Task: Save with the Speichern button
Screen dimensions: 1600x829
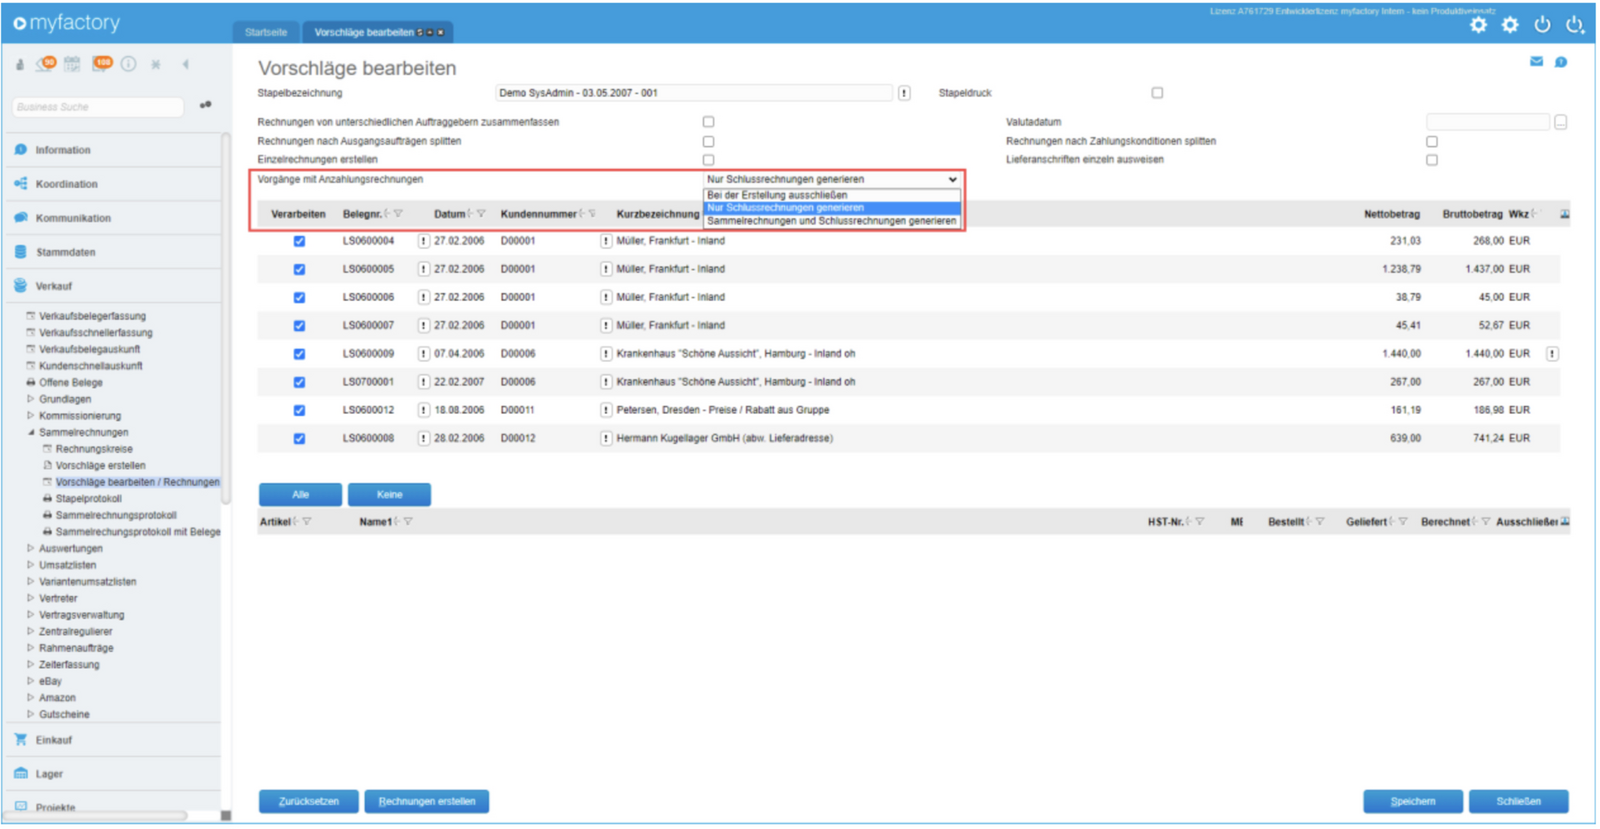Action: [x=1413, y=802]
